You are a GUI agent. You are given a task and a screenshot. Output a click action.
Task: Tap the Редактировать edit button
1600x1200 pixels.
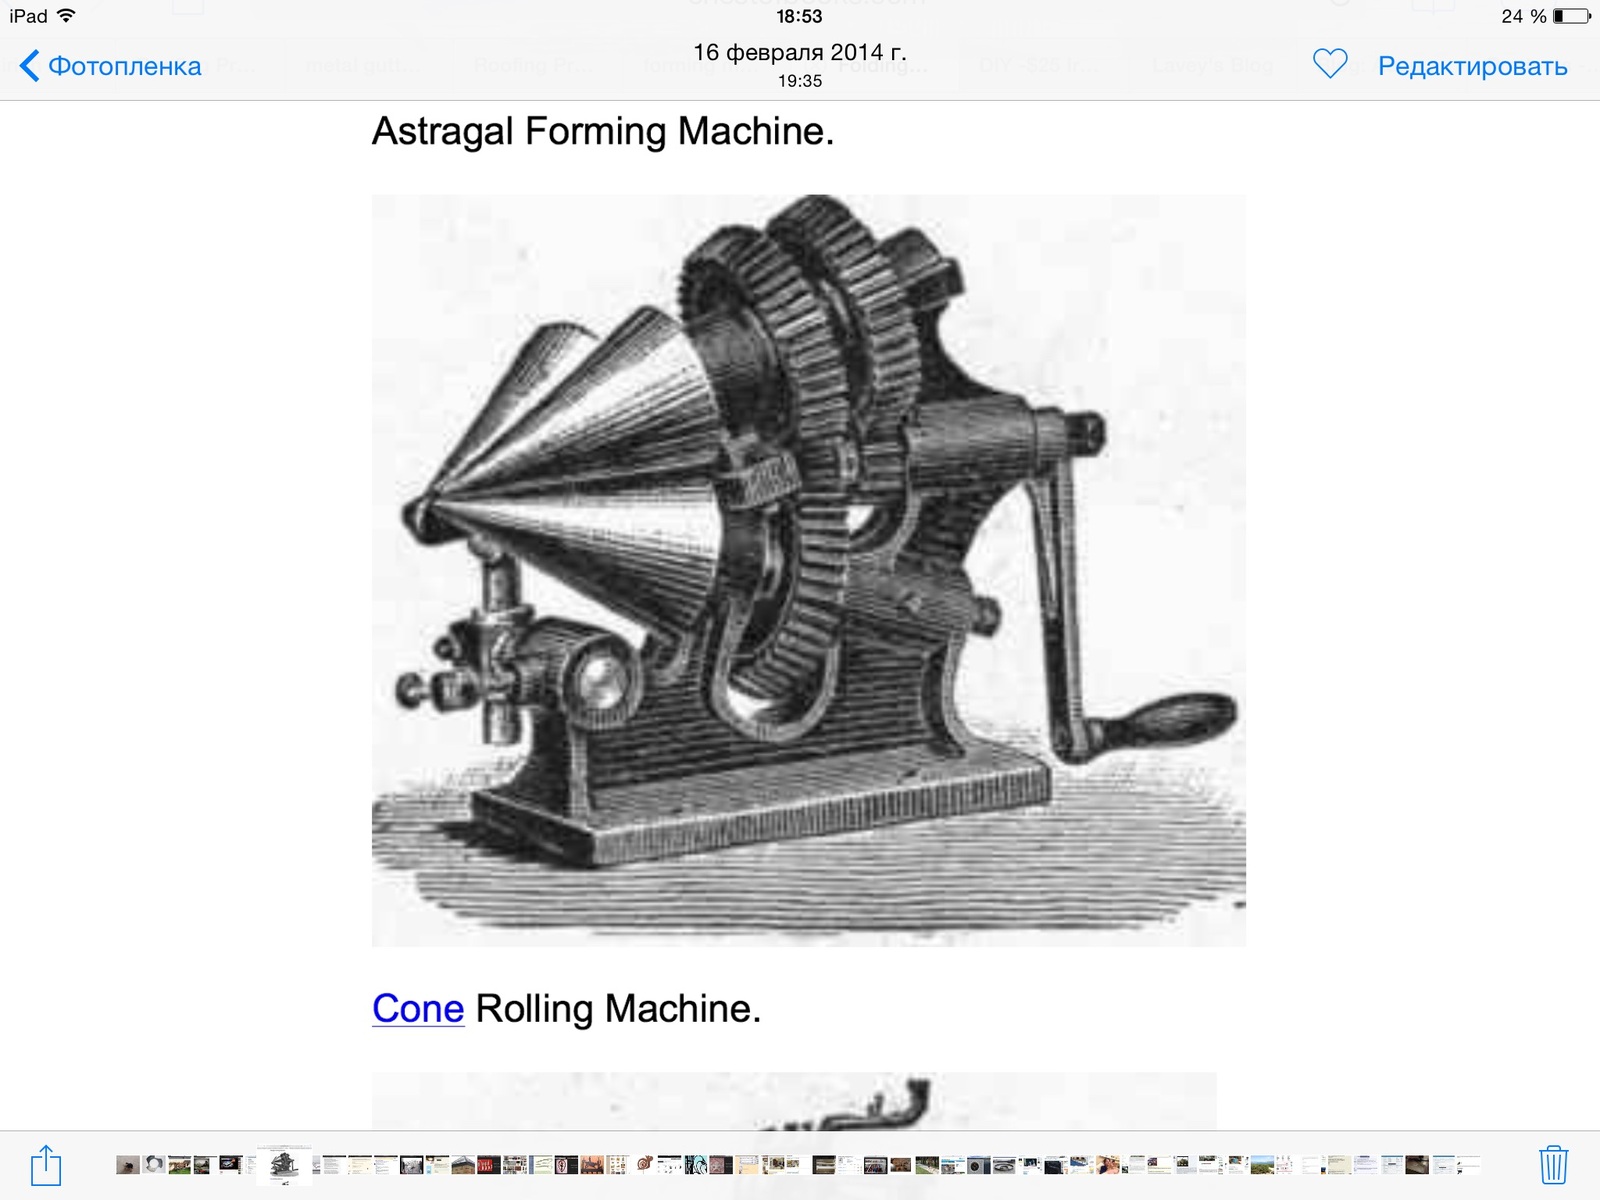click(1472, 66)
